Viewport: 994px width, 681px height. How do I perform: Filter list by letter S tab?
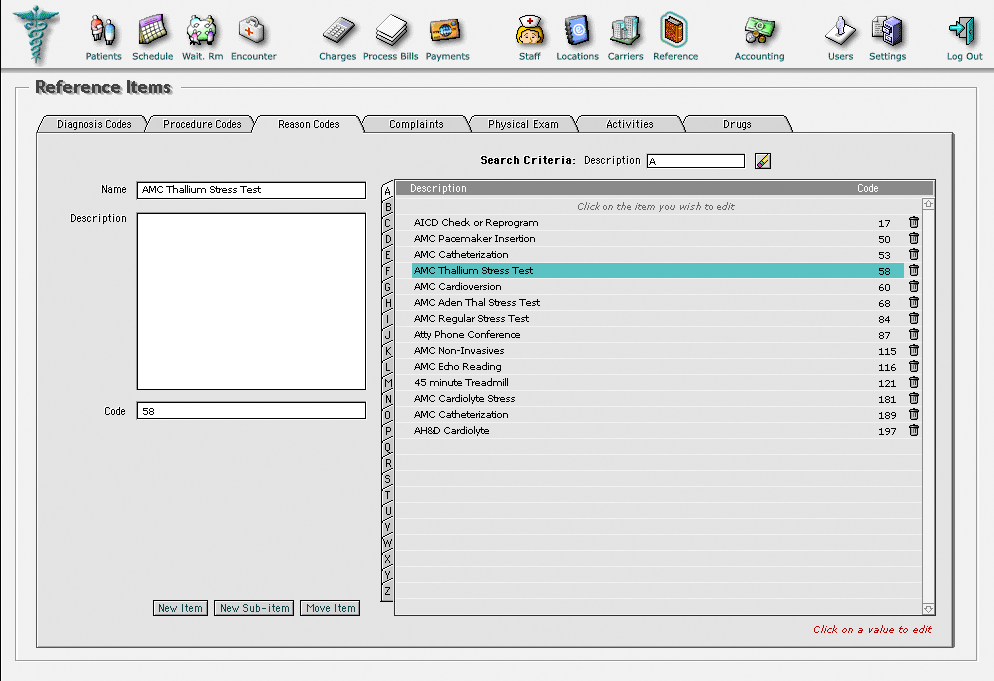387,479
